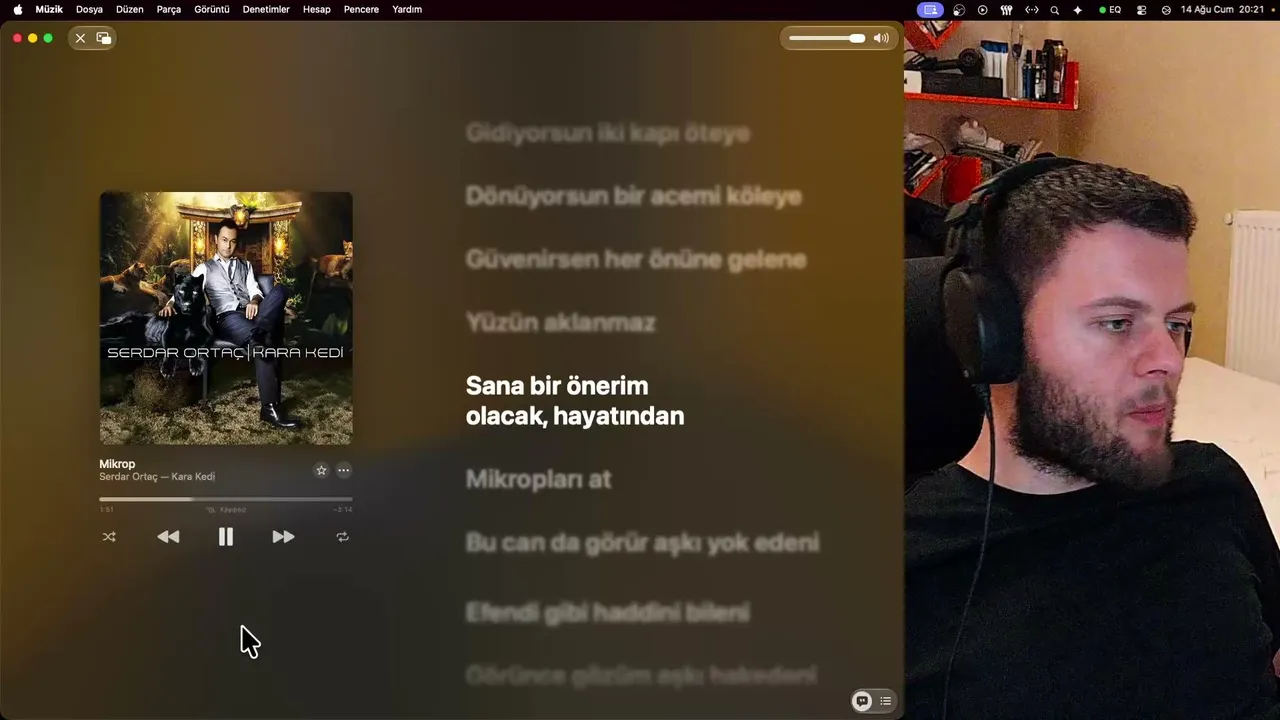Click the sparkle icon in menu bar
The height and width of the screenshot is (720, 1280).
click(1077, 9)
